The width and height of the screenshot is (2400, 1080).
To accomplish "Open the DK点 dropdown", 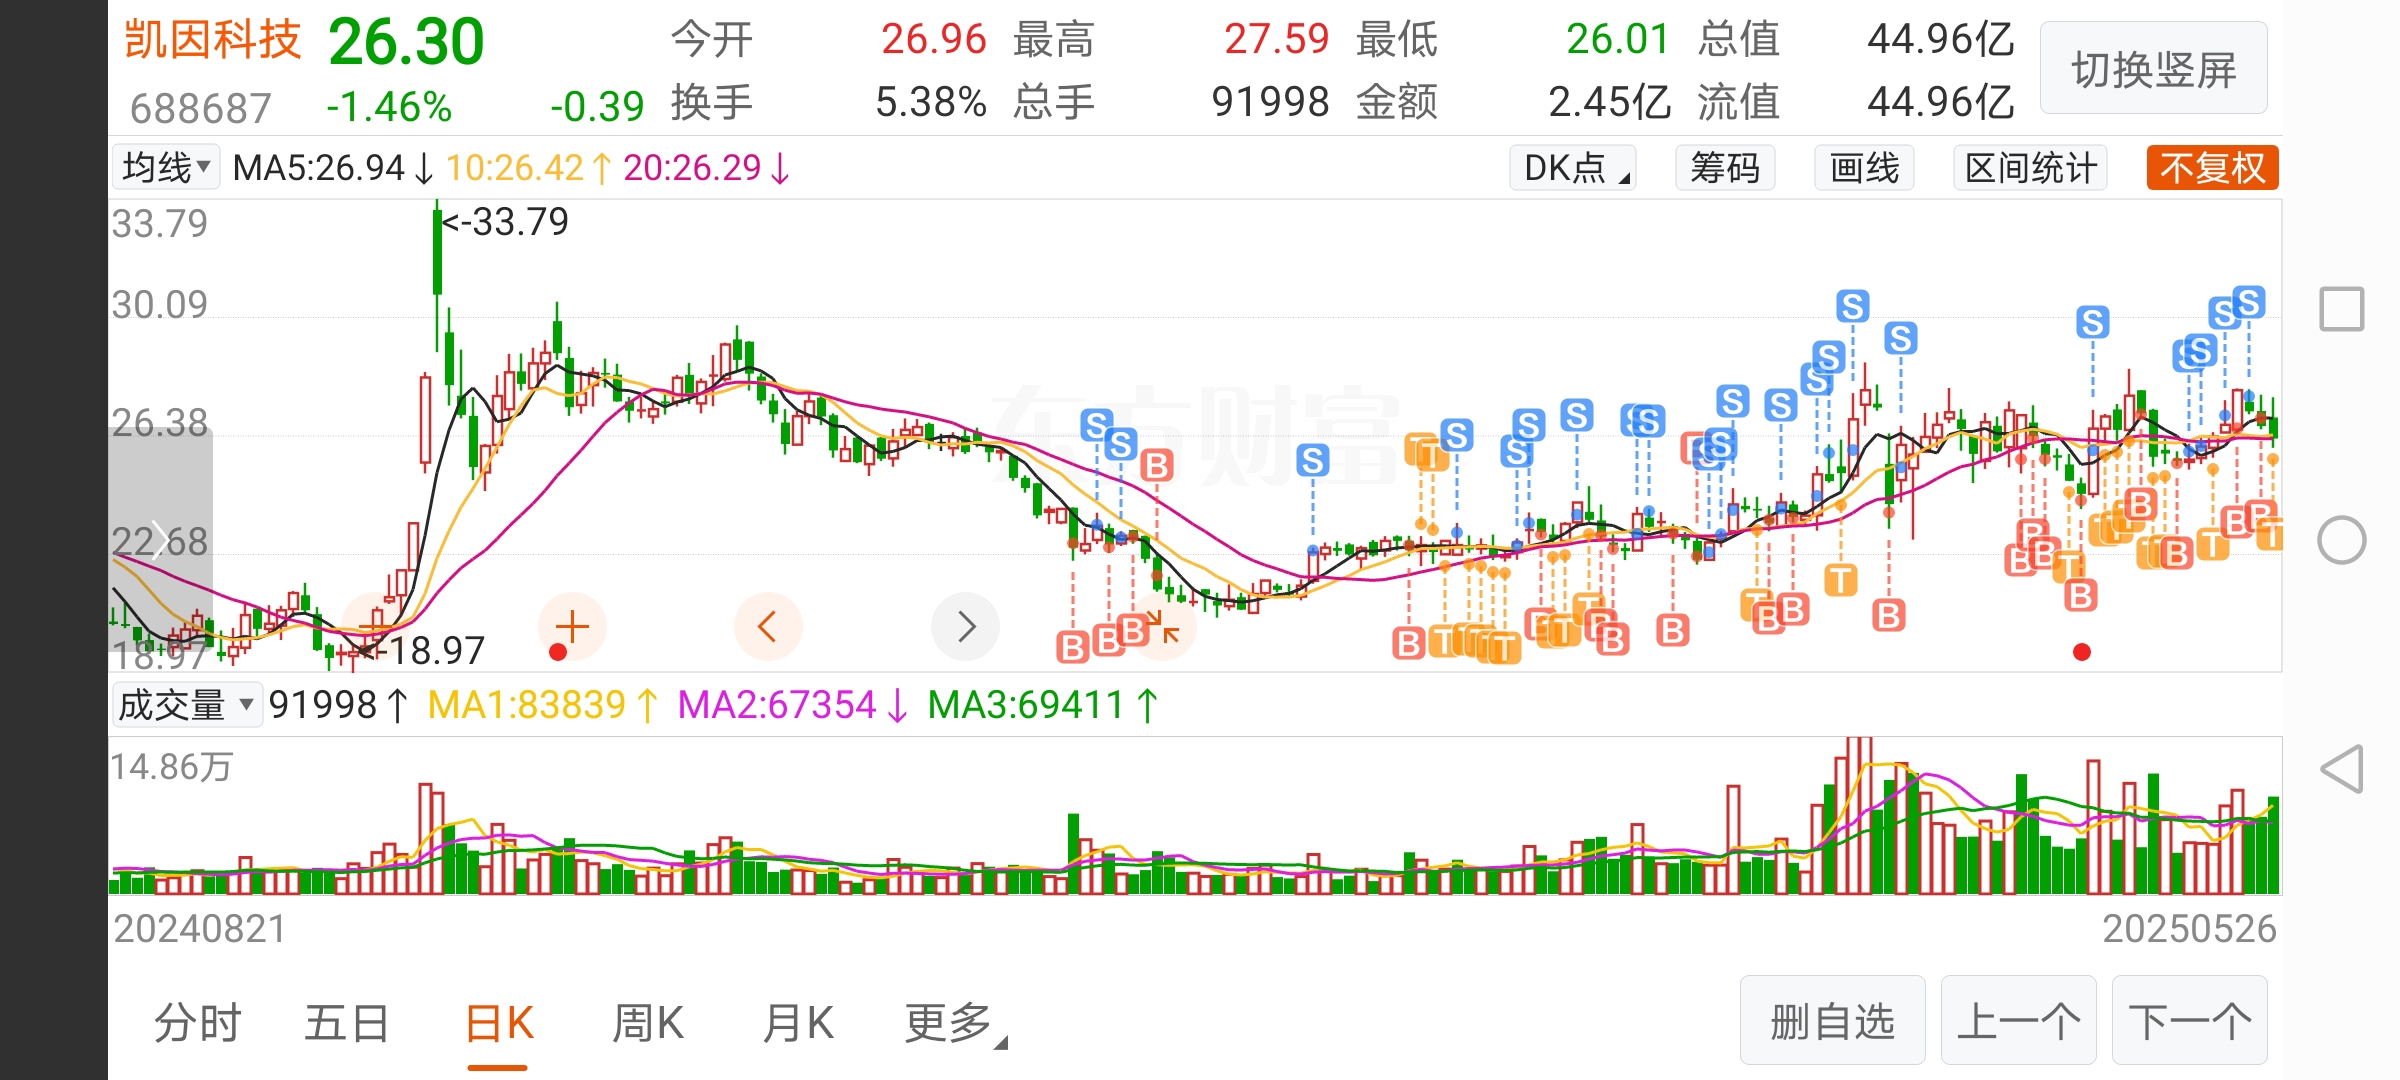I will click(1573, 167).
